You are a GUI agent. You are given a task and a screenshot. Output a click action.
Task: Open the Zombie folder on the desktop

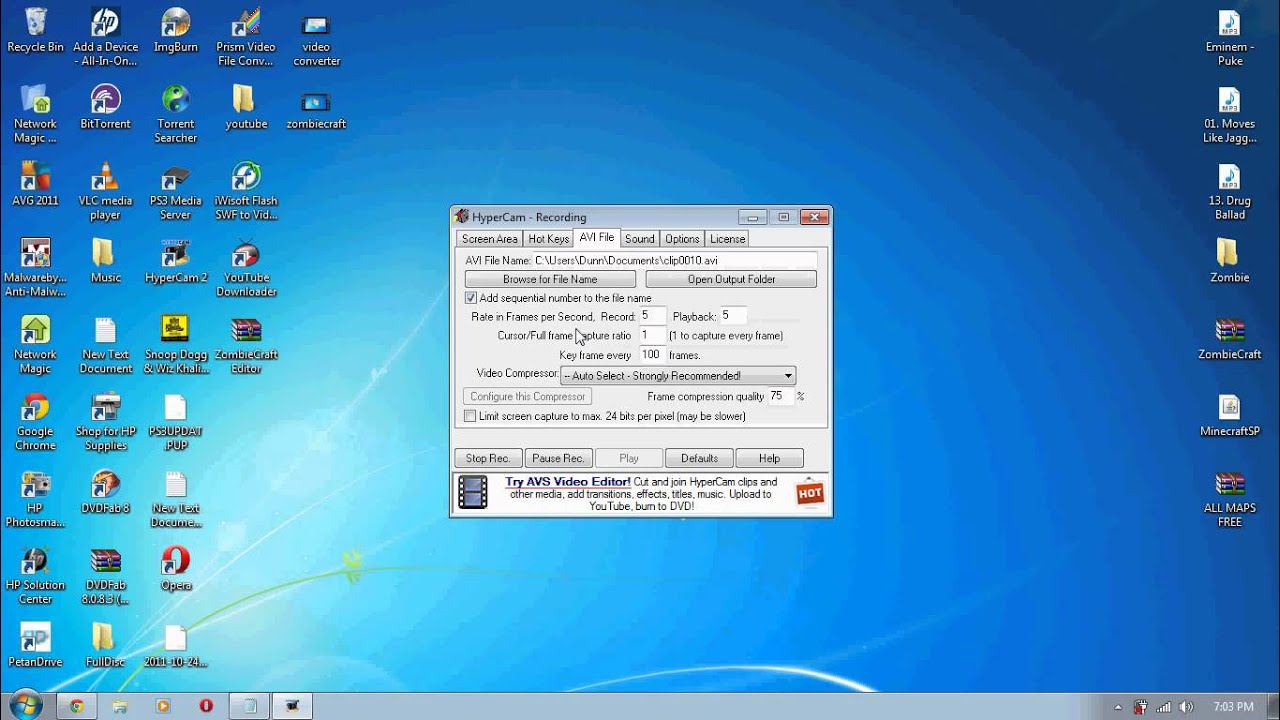1230,261
